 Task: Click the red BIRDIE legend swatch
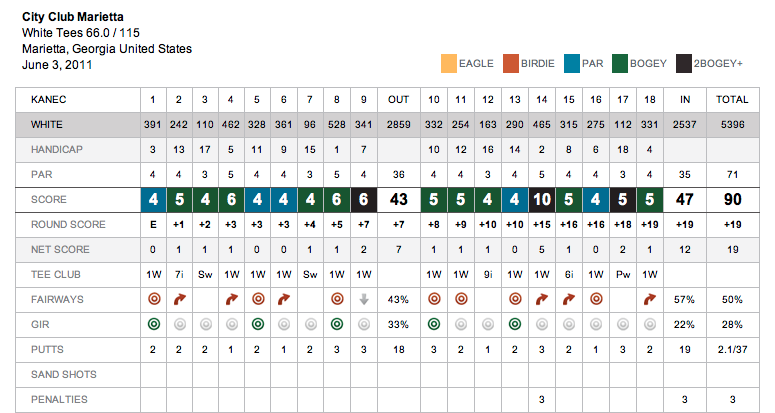point(510,63)
